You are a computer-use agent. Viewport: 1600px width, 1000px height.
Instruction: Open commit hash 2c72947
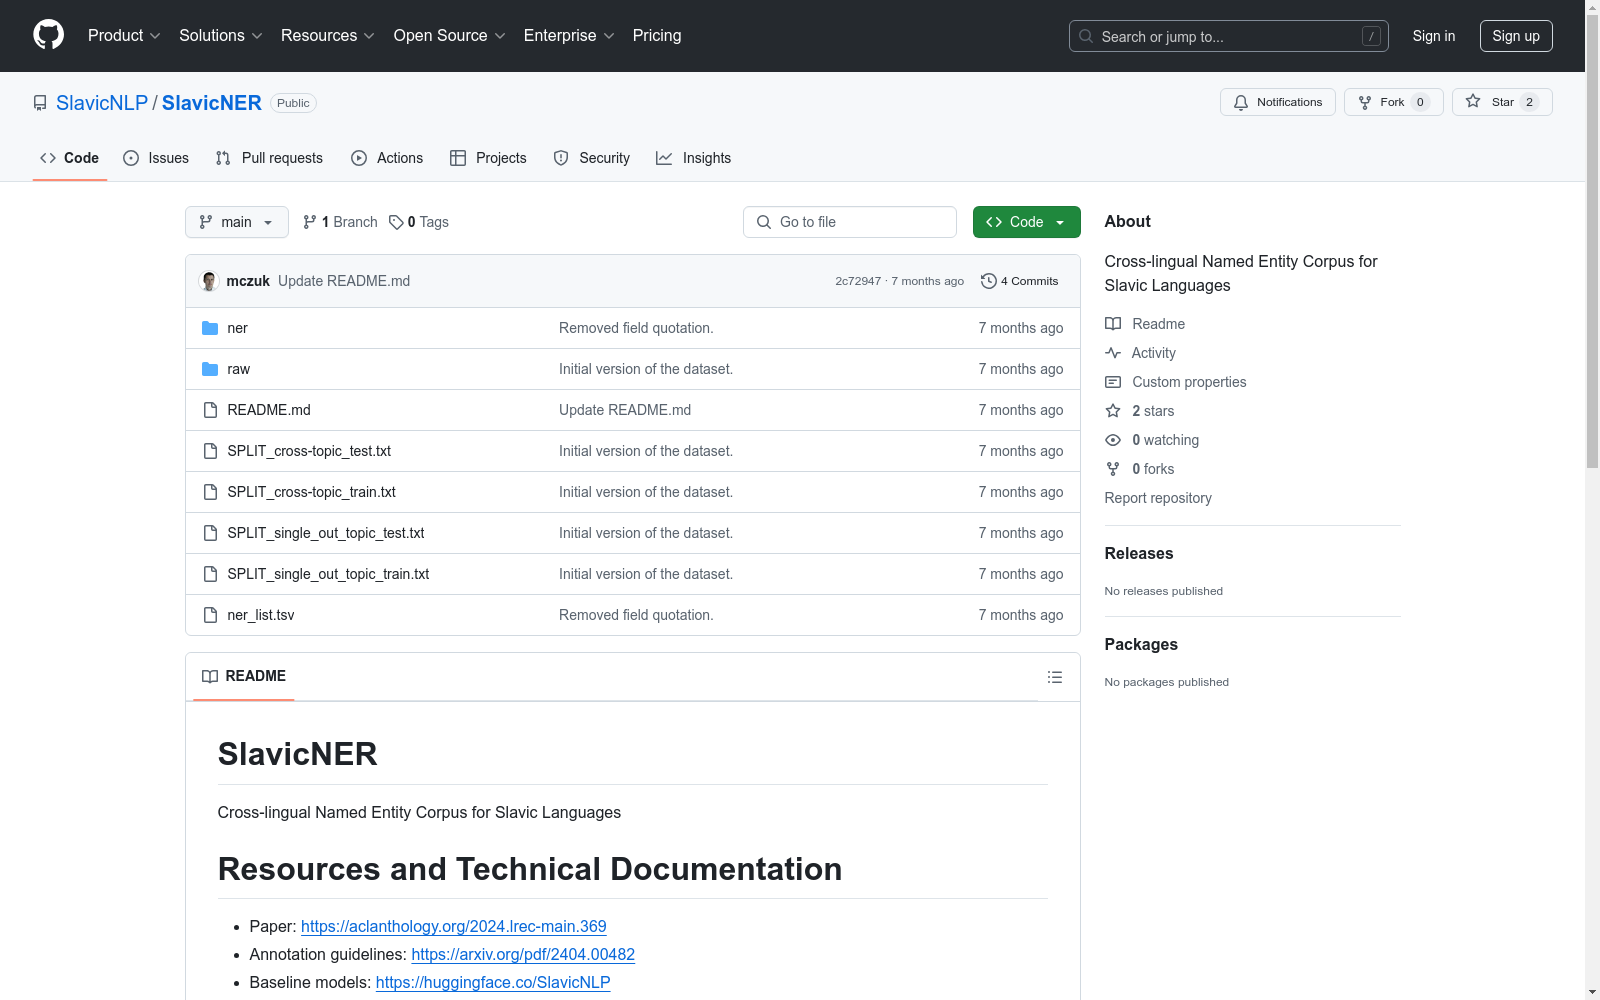coord(858,281)
